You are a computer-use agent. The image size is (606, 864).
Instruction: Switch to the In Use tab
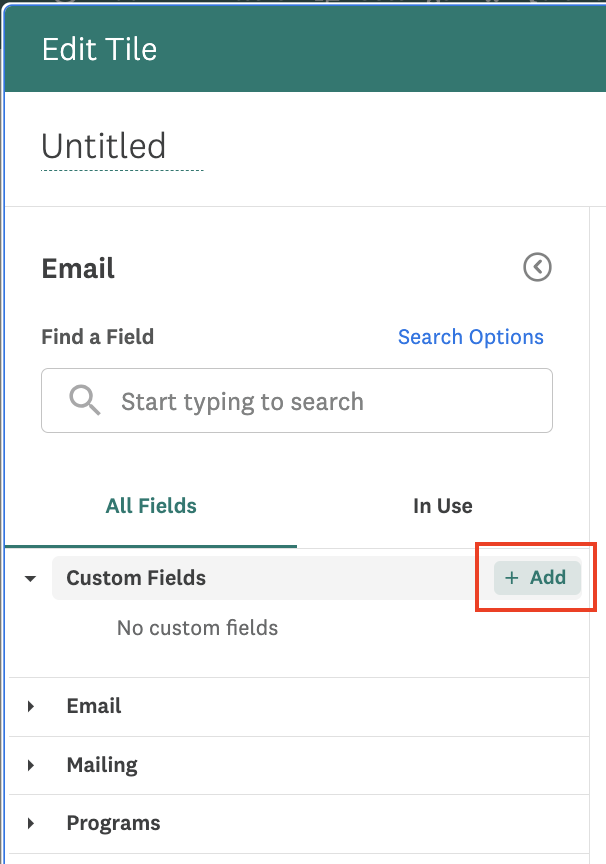[442, 506]
